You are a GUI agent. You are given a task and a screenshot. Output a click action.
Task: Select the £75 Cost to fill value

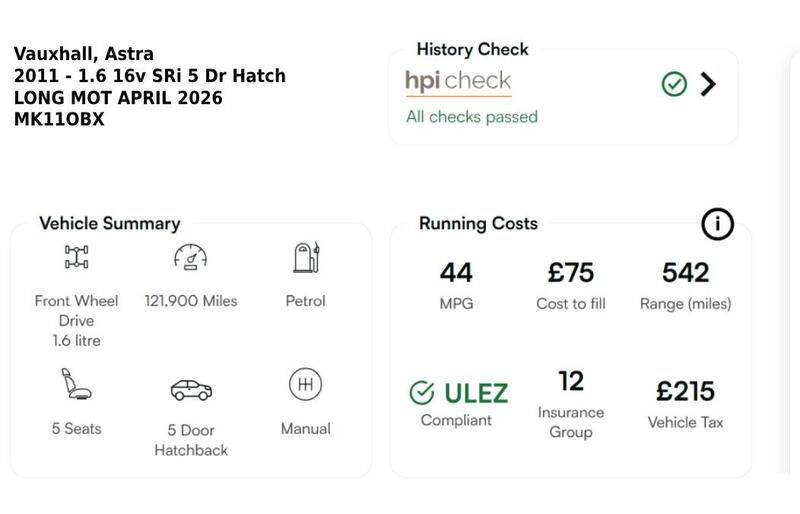coord(571,273)
